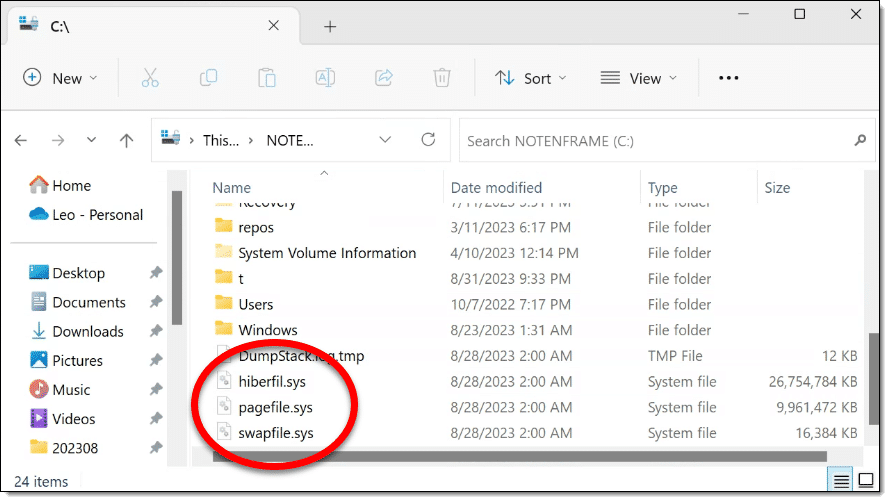Click the Search NOTENFRAME (C:) box
The height and width of the screenshot is (502, 890).
pyautogui.click(x=655, y=141)
